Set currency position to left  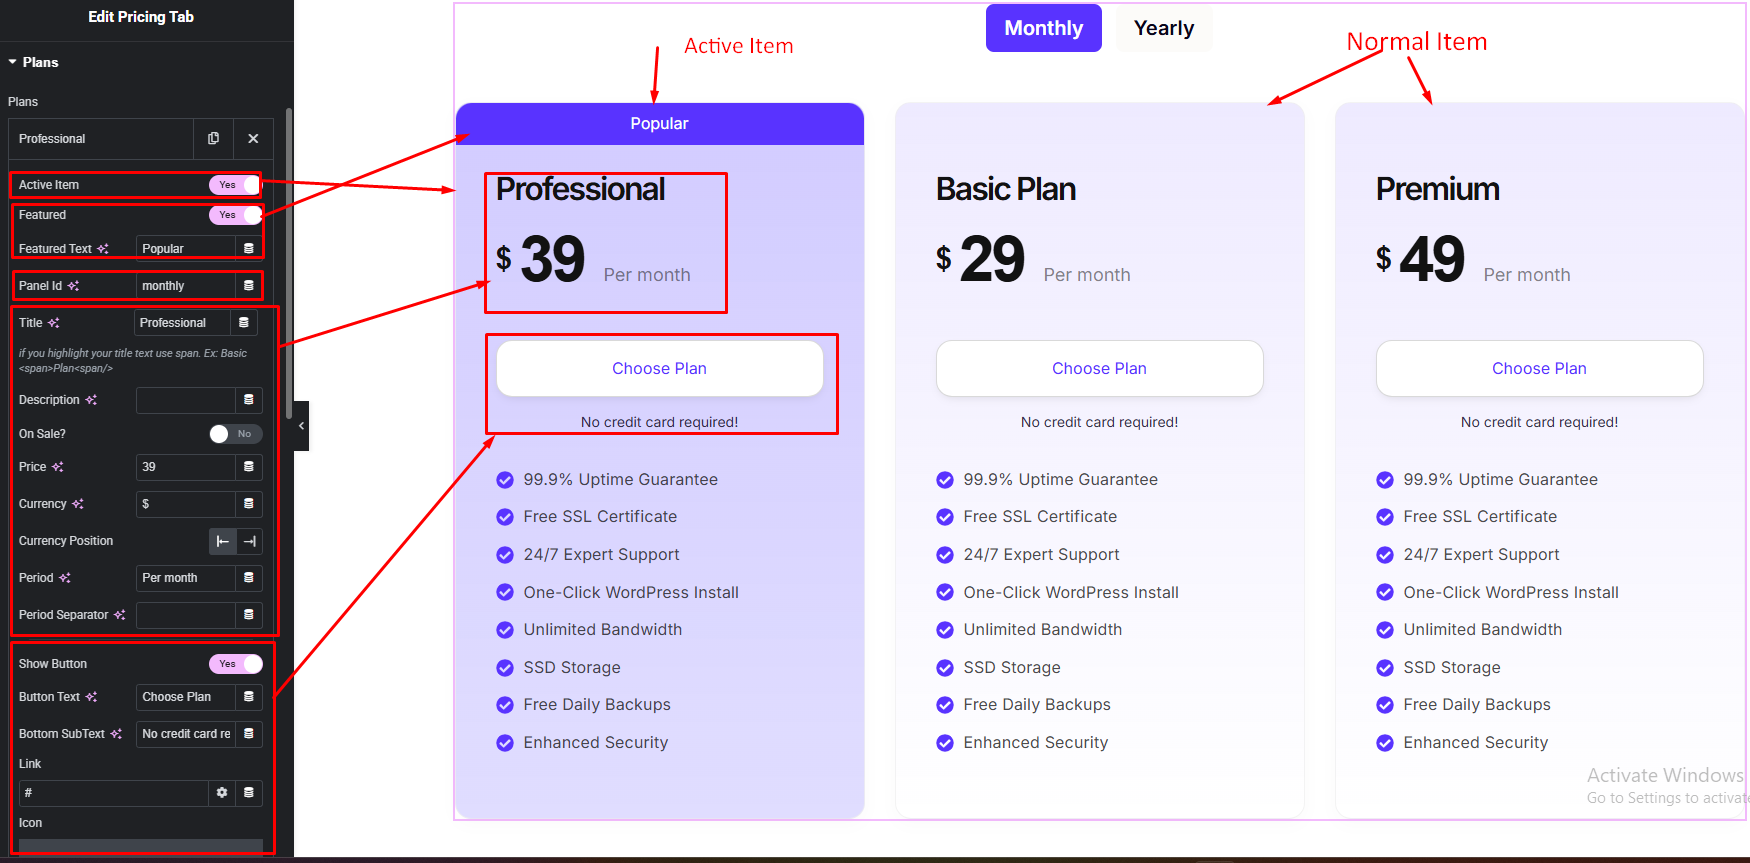(x=223, y=541)
